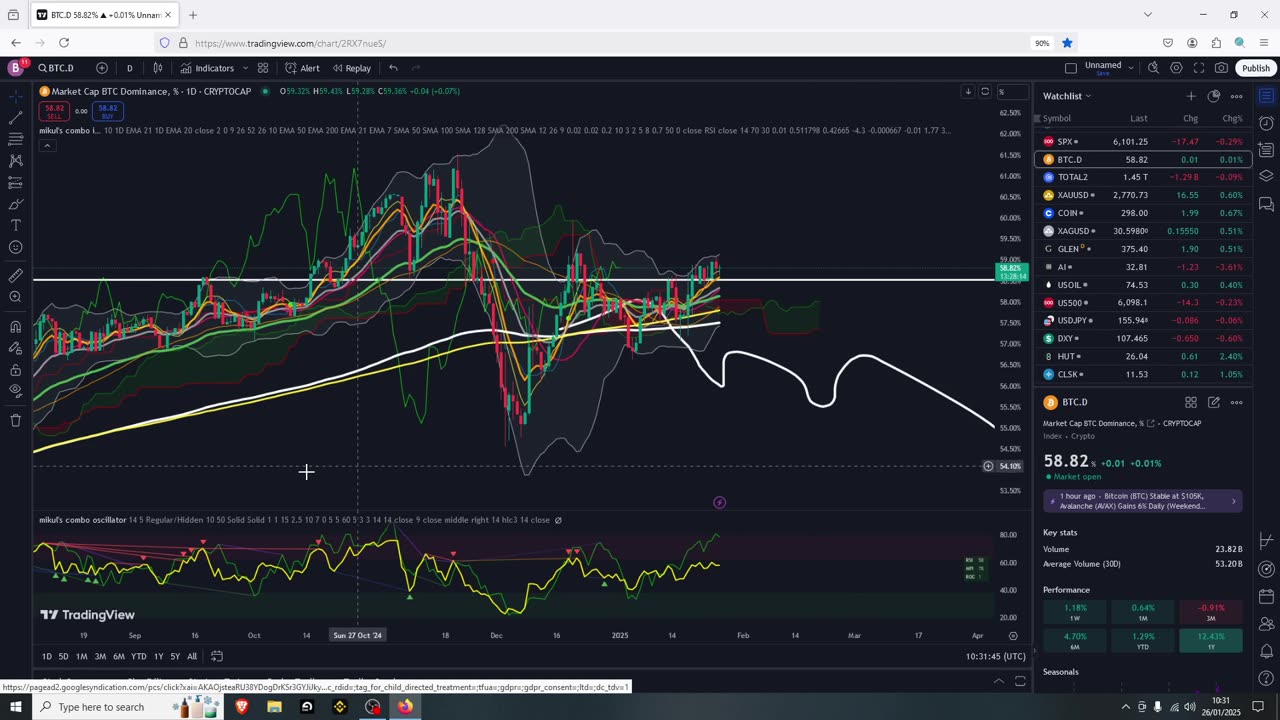This screenshot has width=1280, height=720.
Task: Open the layout setup square icon
Action: coord(1071,68)
